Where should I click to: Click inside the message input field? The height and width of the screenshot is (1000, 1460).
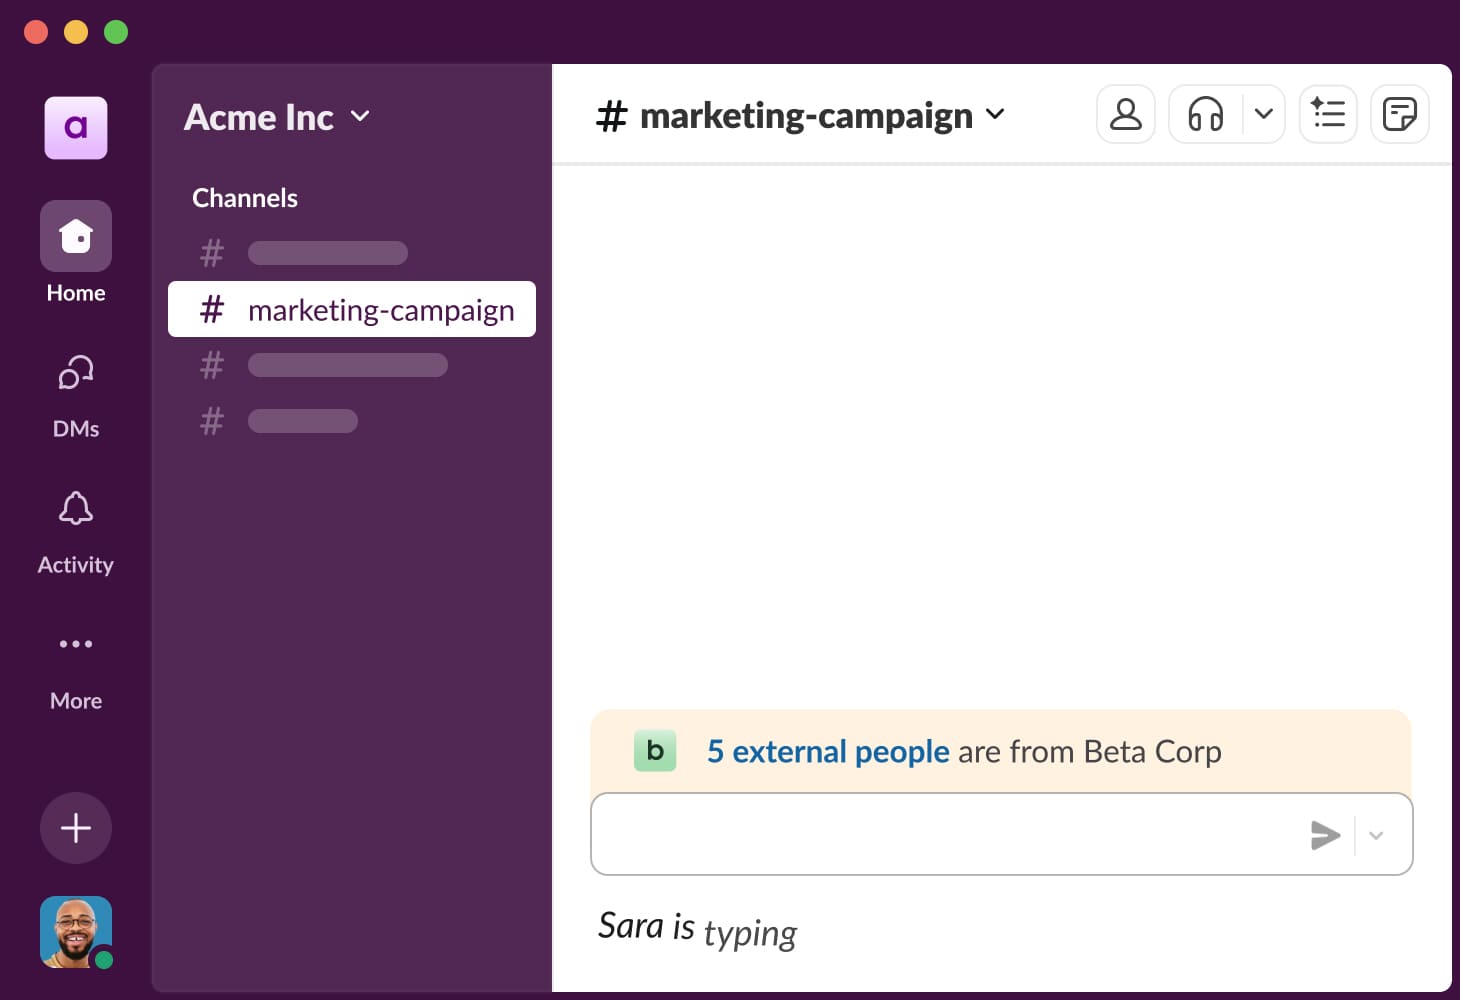pos(950,834)
